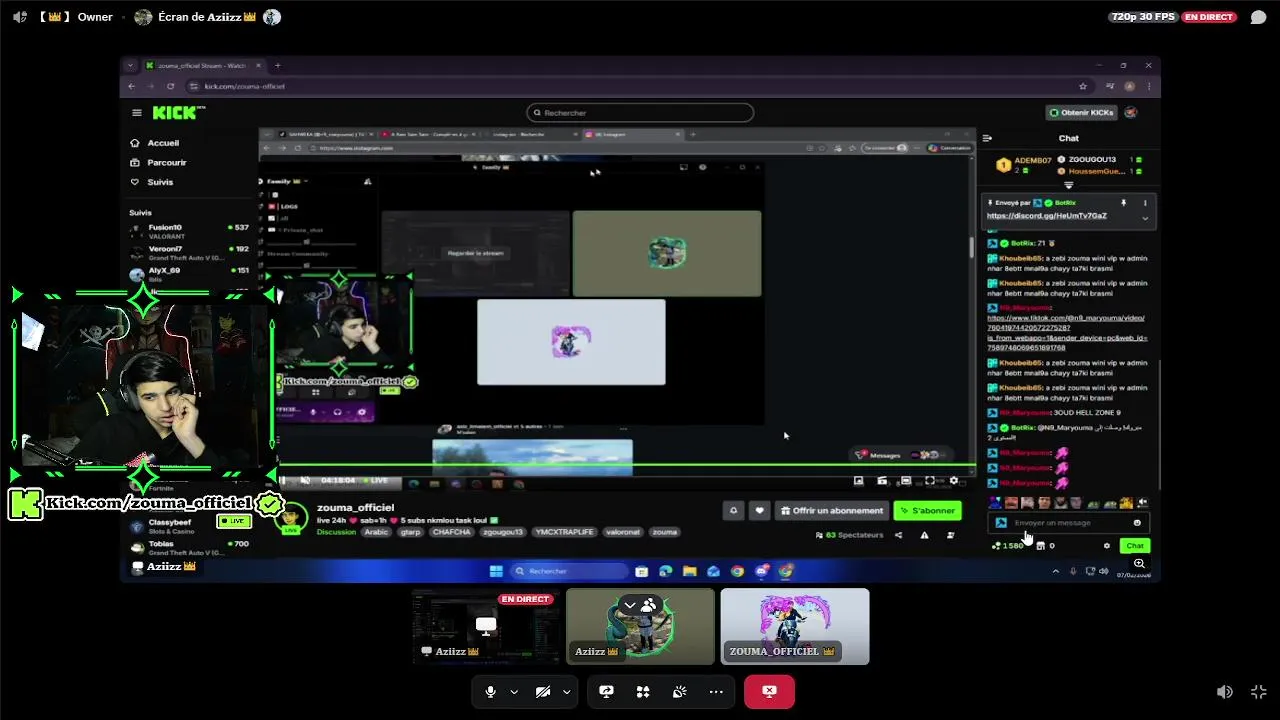
Task: Open the chat bubble icon at top right
Action: point(1258,17)
